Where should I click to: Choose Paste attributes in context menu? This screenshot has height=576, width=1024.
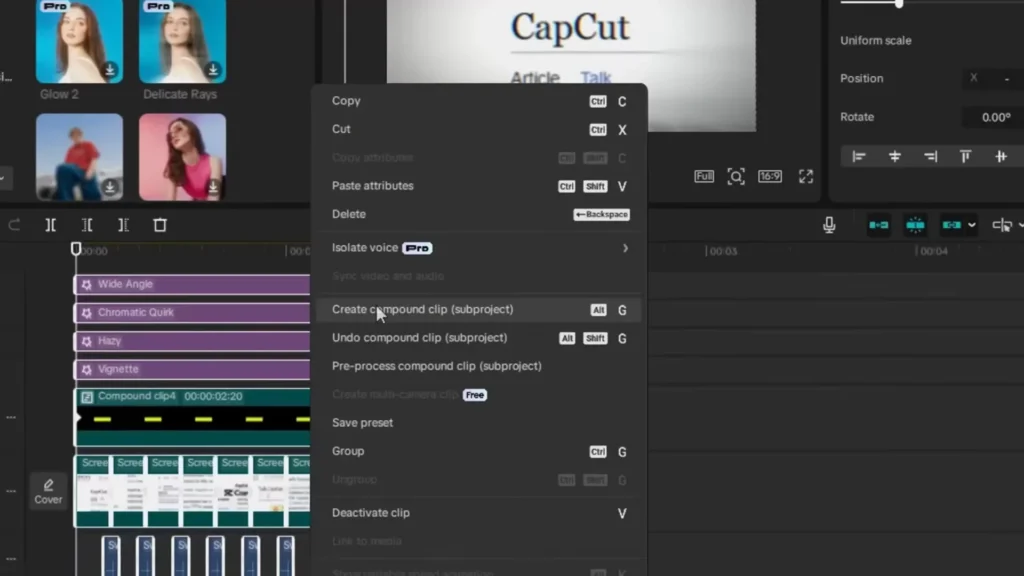point(480,186)
